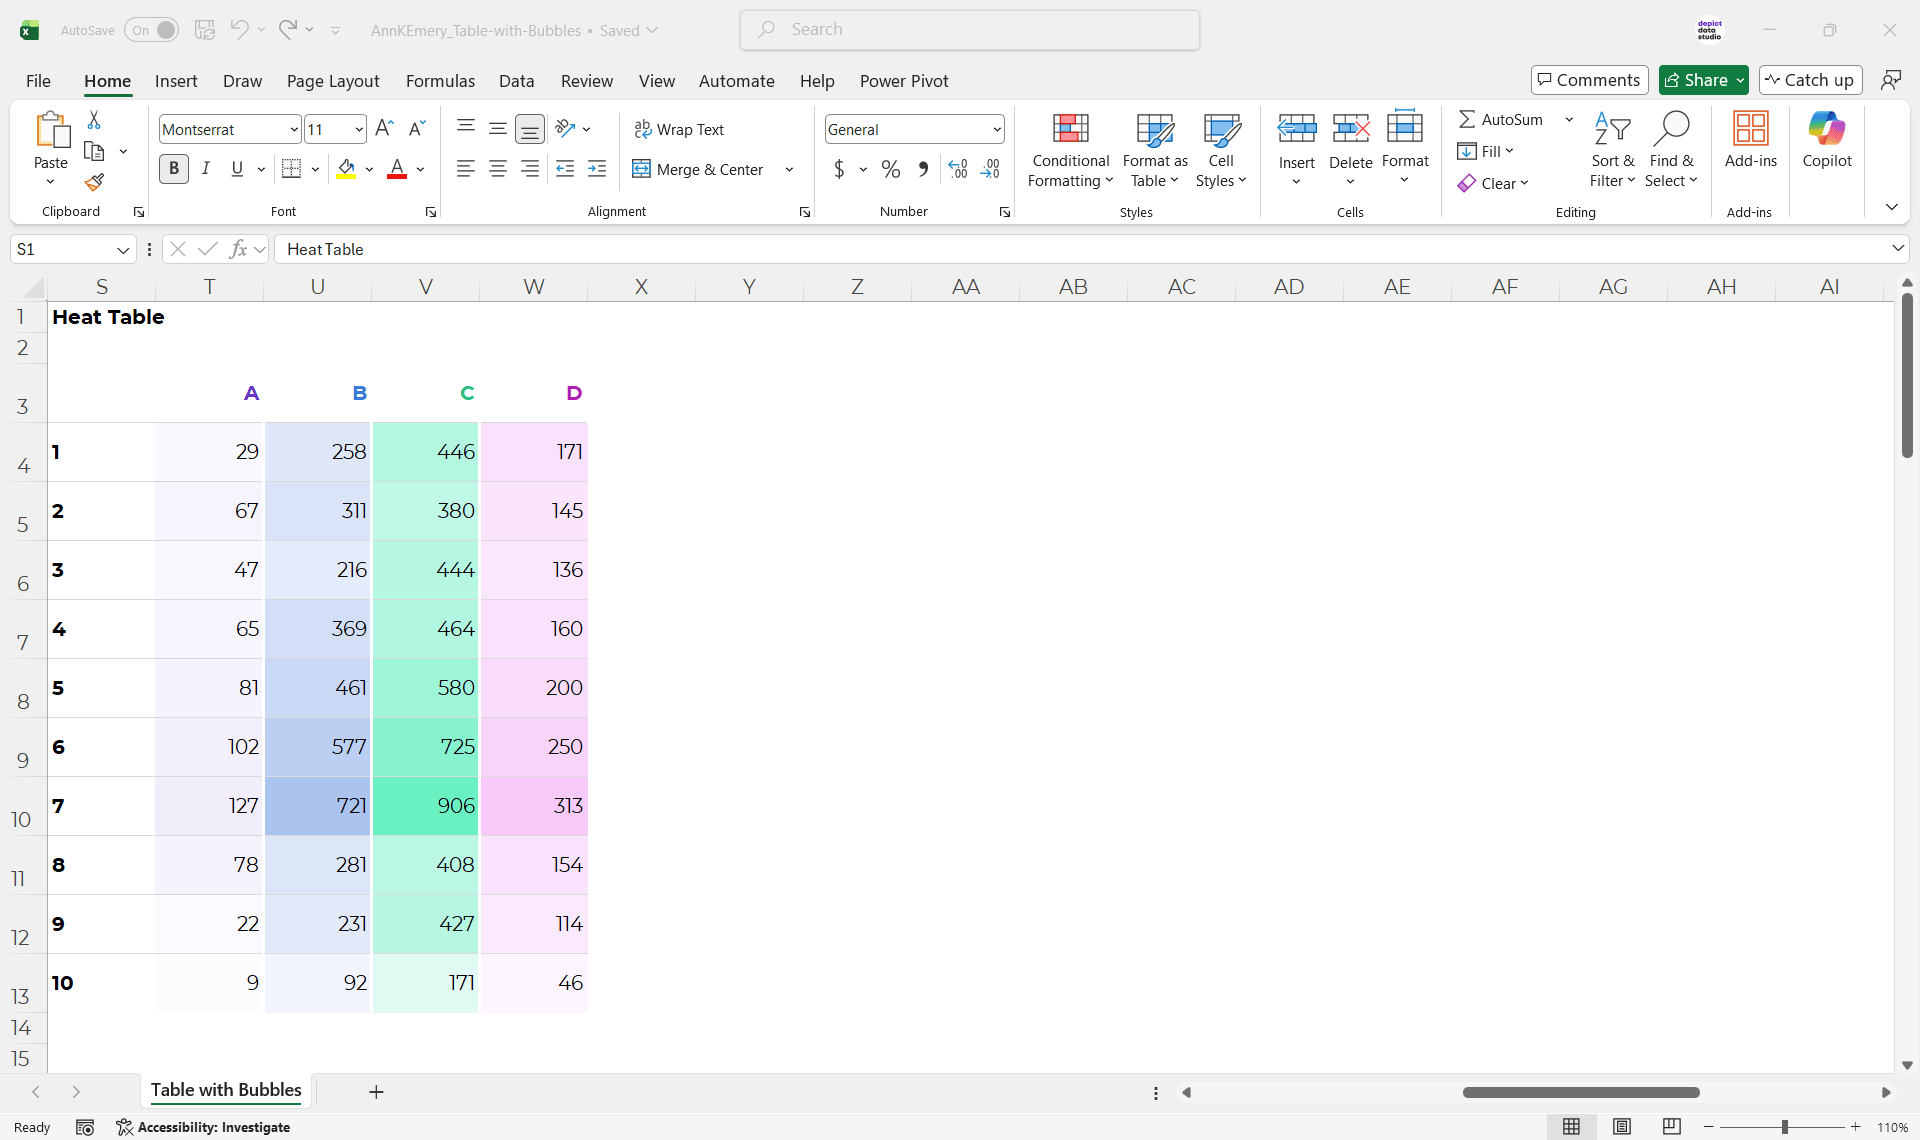
Task: Expand the formula bar chevron
Action: [x=1897, y=249]
